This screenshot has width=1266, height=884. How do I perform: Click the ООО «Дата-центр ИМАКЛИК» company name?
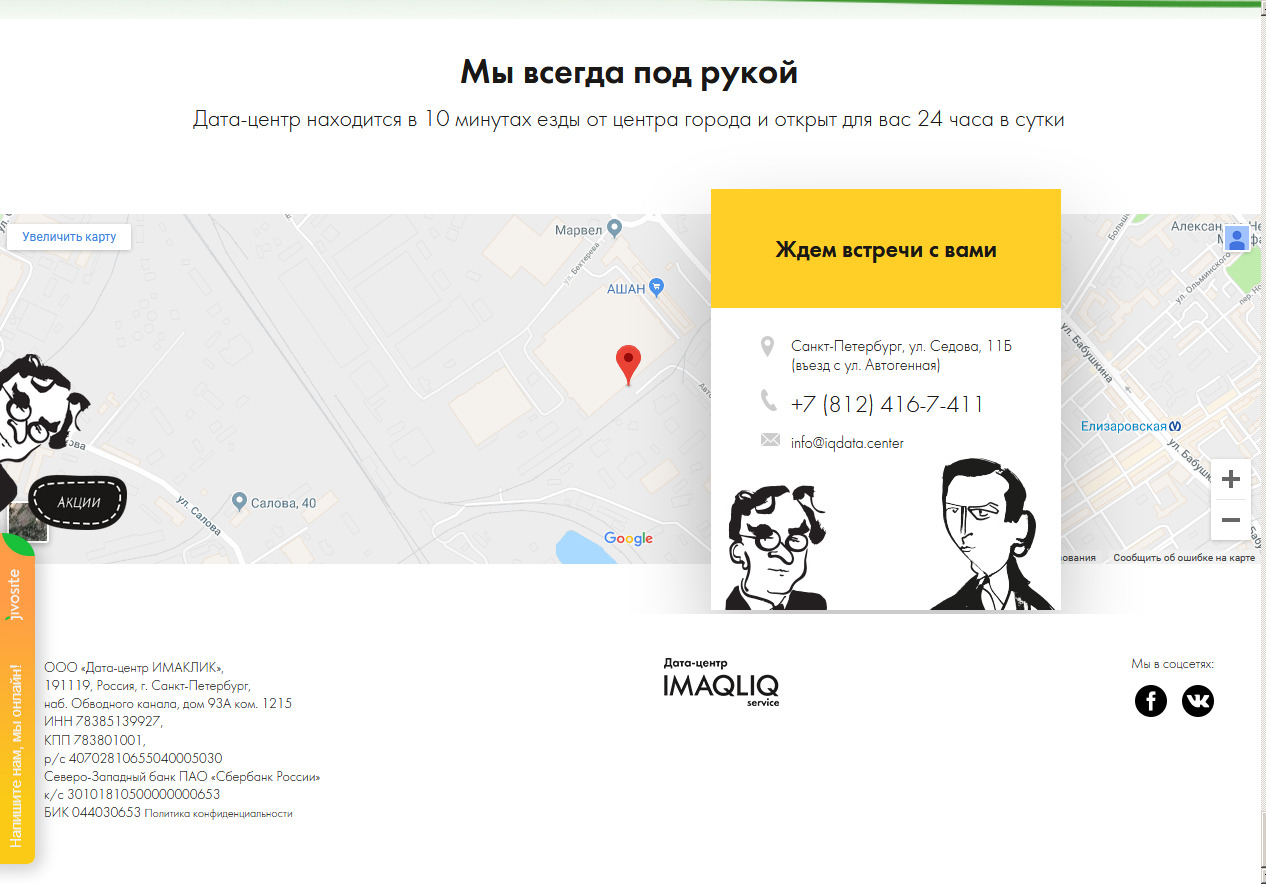(x=134, y=667)
